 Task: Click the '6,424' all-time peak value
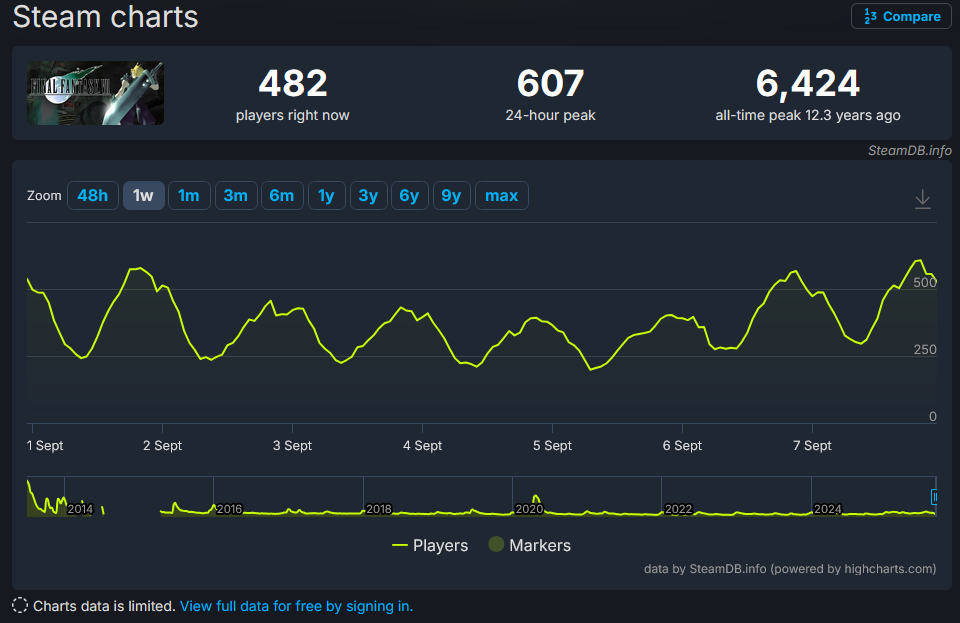tap(808, 83)
